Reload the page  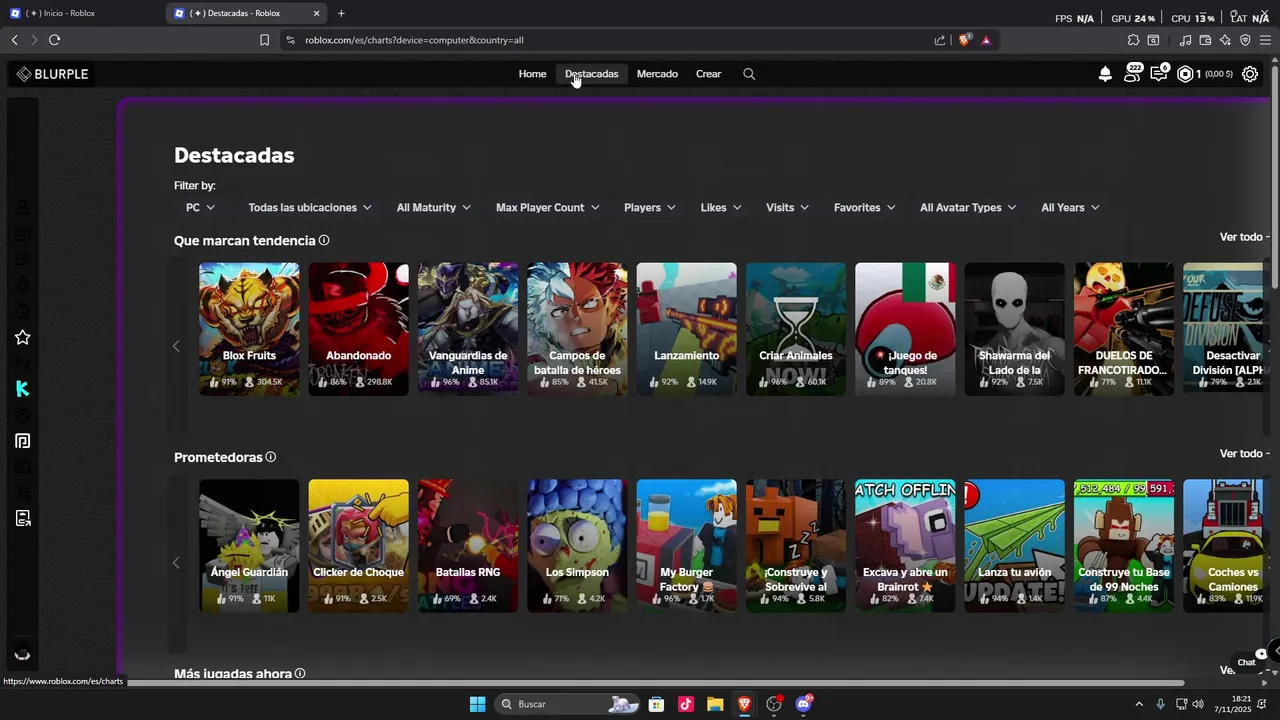point(54,40)
